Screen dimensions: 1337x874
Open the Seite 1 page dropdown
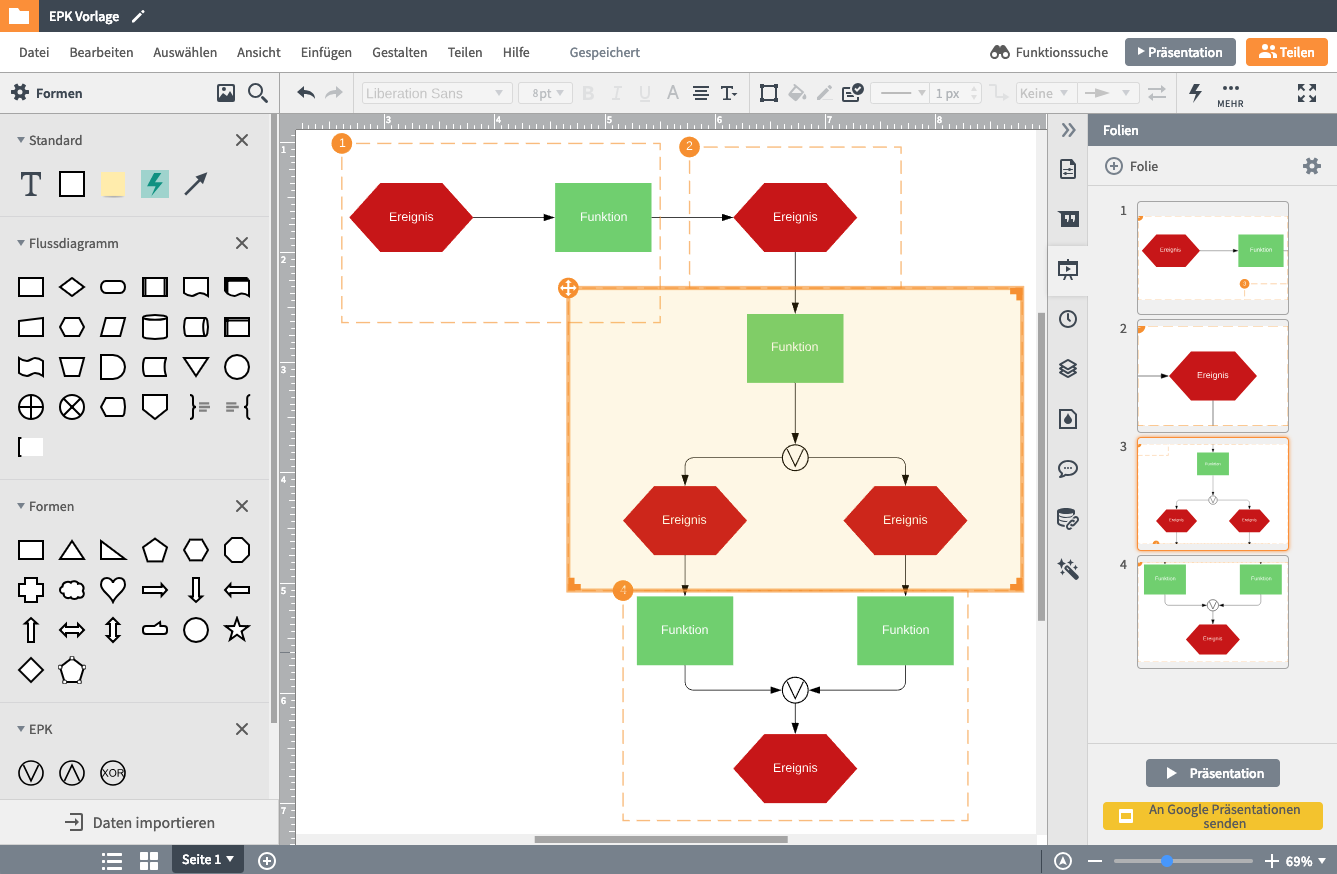(x=208, y=860)
